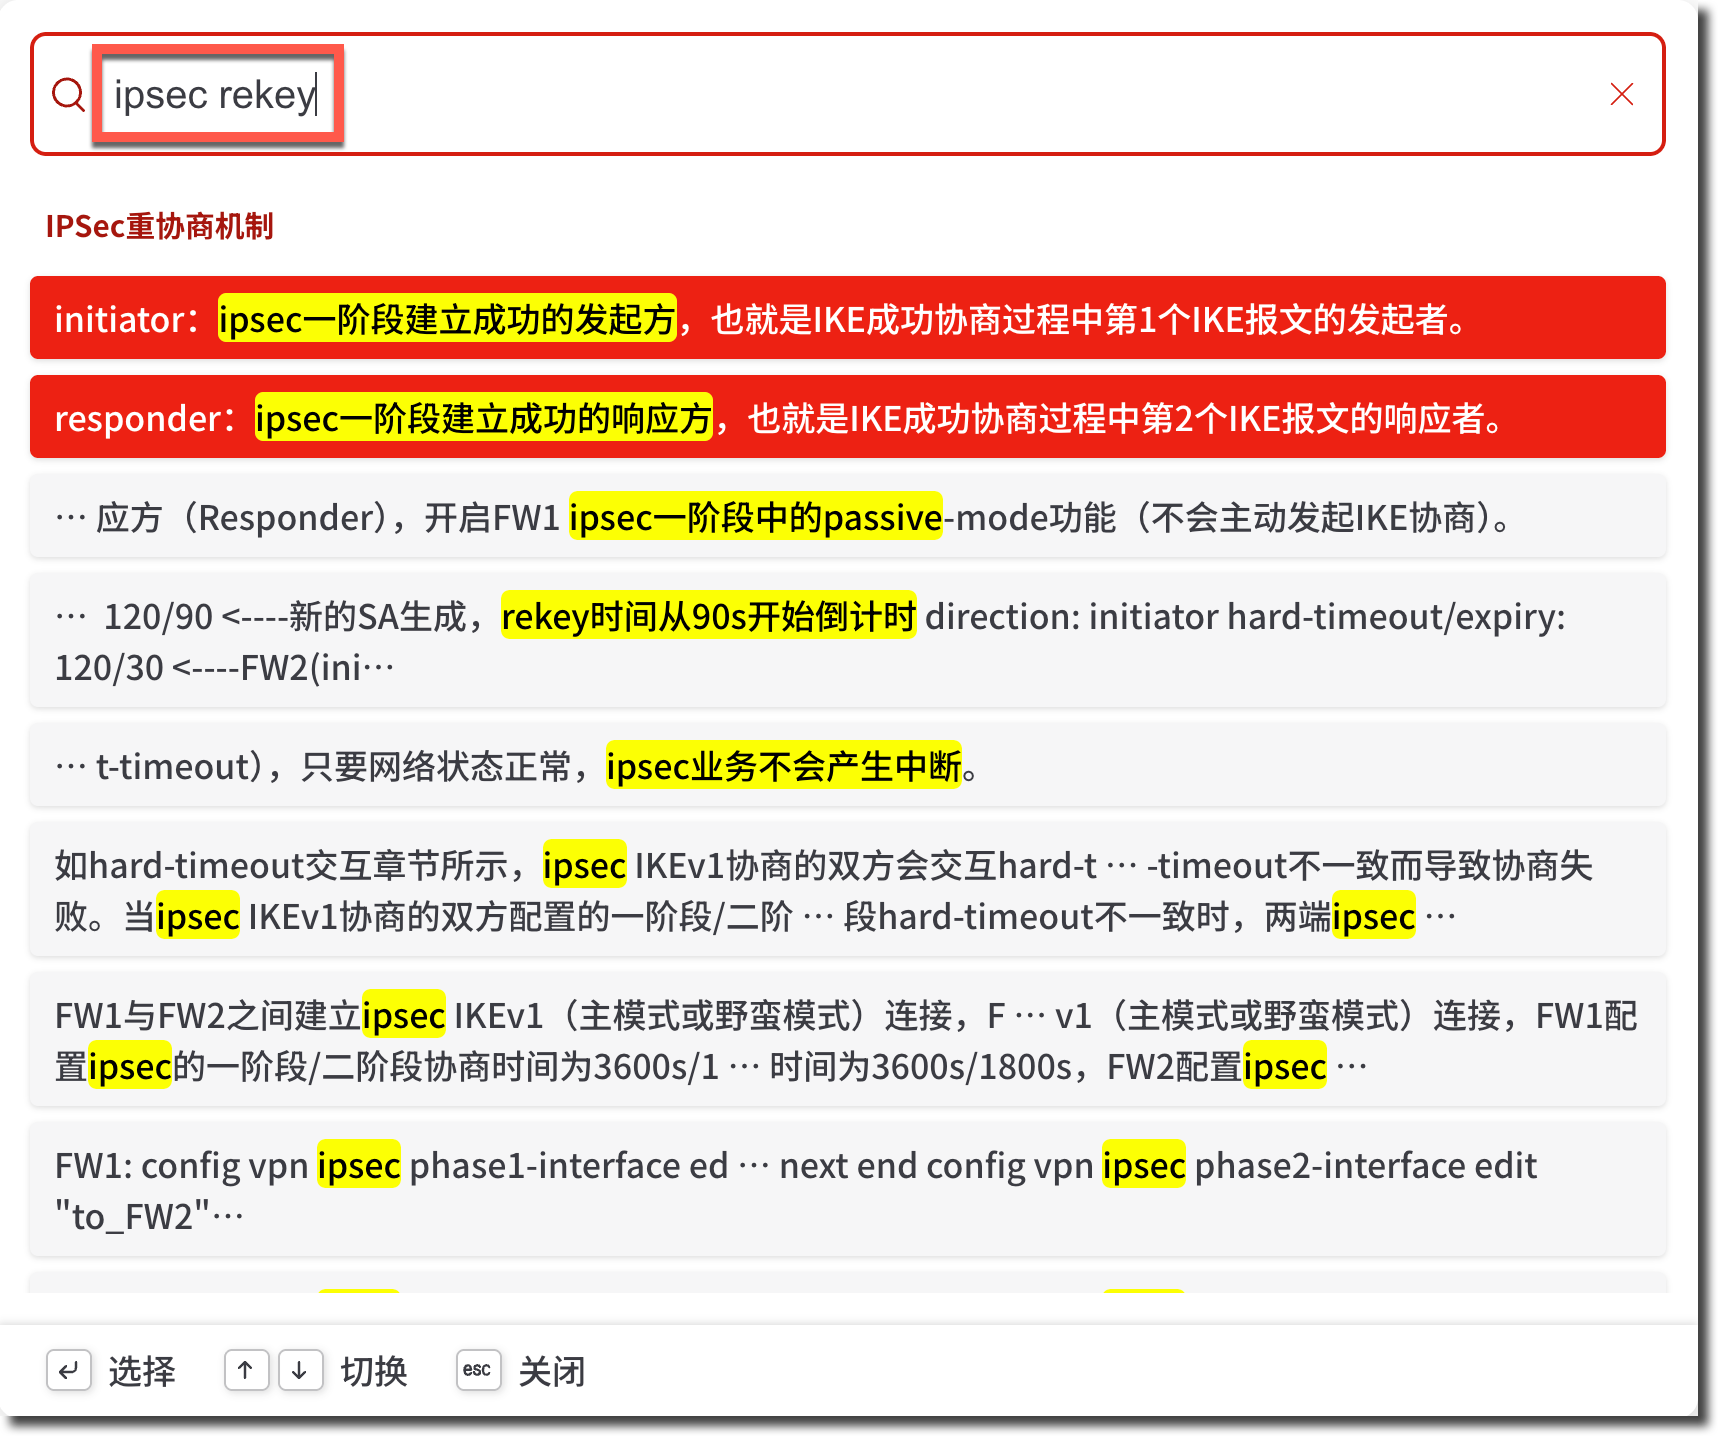The image size is (1718, 1436).
Task: Select the FW1与FW2之间建立ipsec result
Action: (x=846, y=1040)
